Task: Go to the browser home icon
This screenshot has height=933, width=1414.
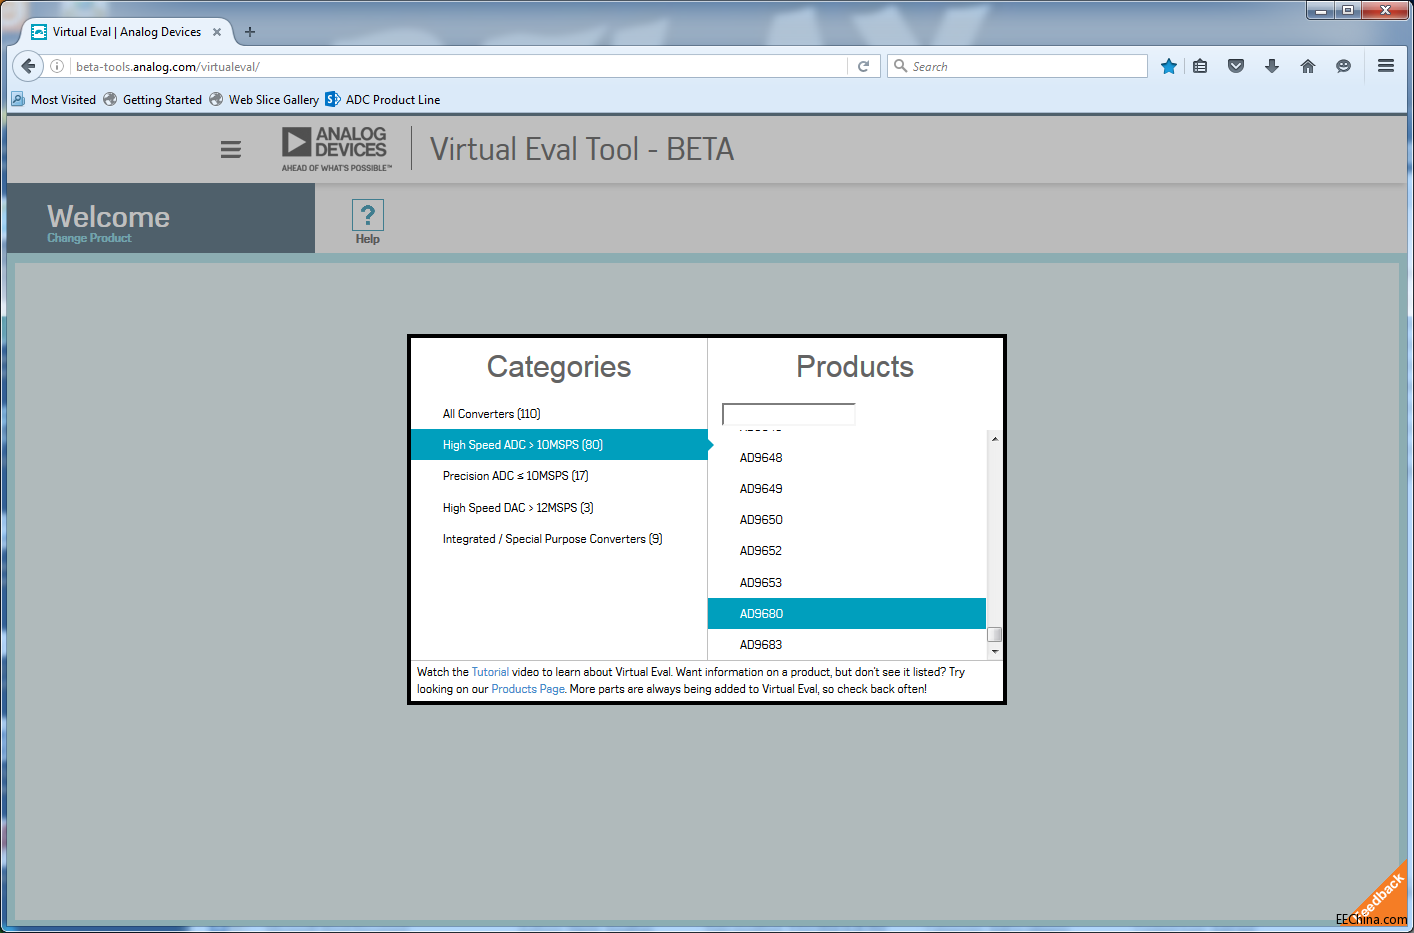Action: click(1308, 66)
